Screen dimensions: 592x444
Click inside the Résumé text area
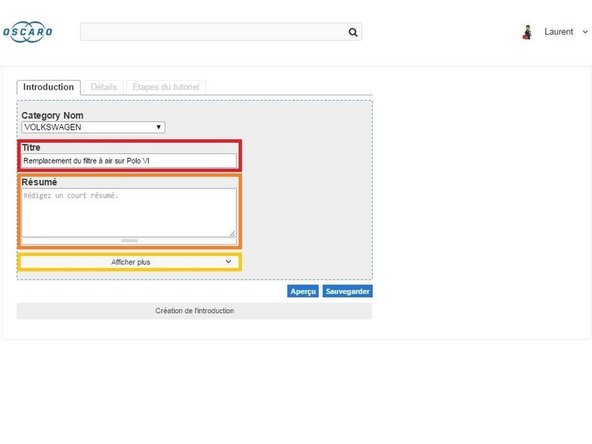[129, 213]
